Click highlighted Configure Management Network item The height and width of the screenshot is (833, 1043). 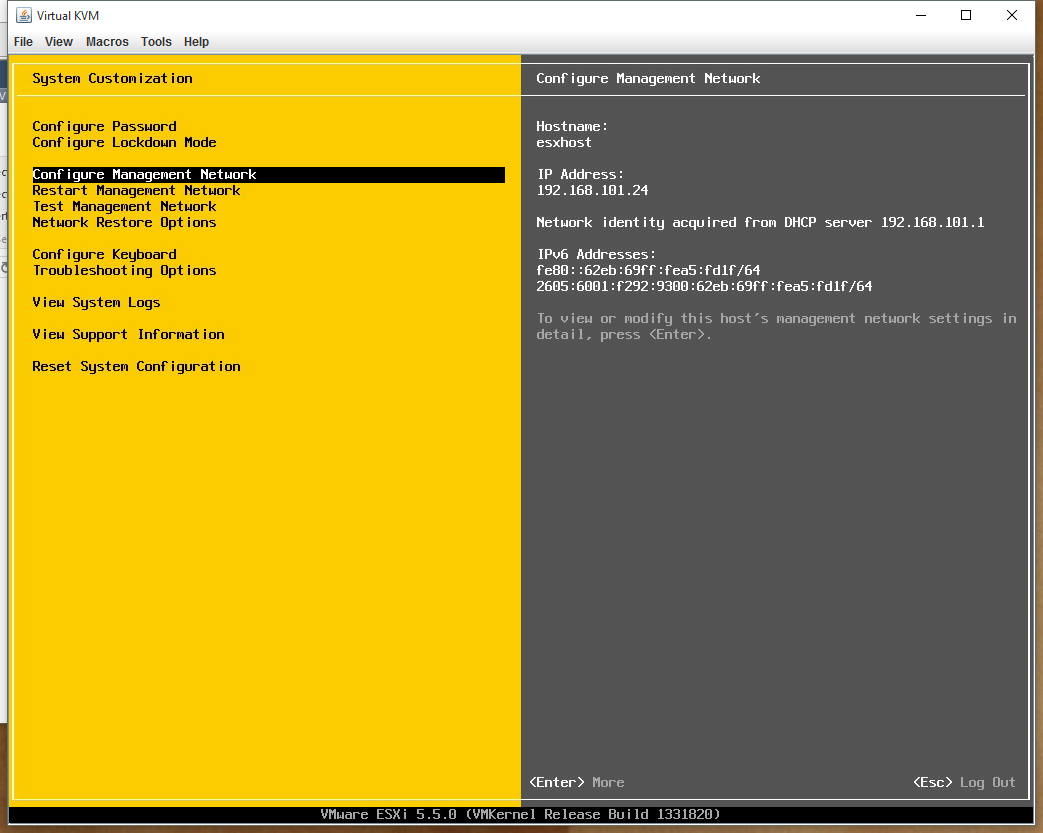pos(144,175)
